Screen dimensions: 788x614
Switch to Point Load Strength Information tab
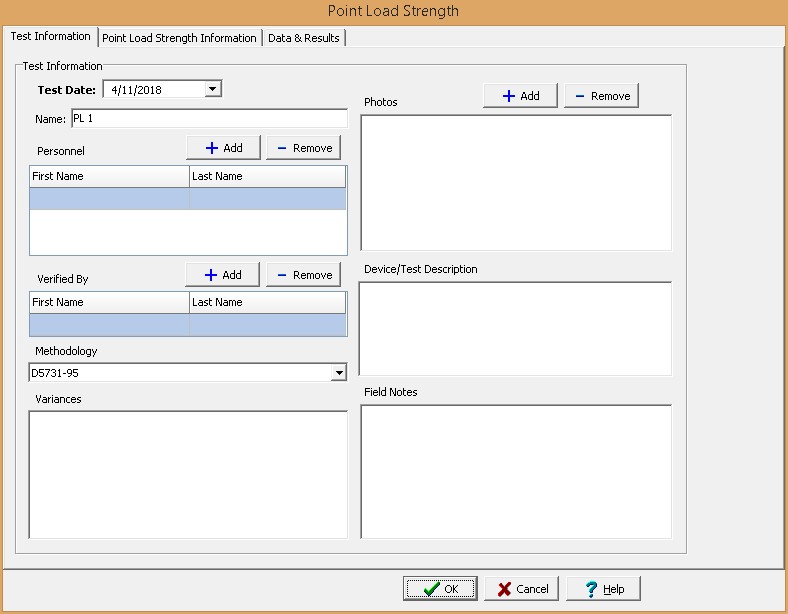coord(179,38)
